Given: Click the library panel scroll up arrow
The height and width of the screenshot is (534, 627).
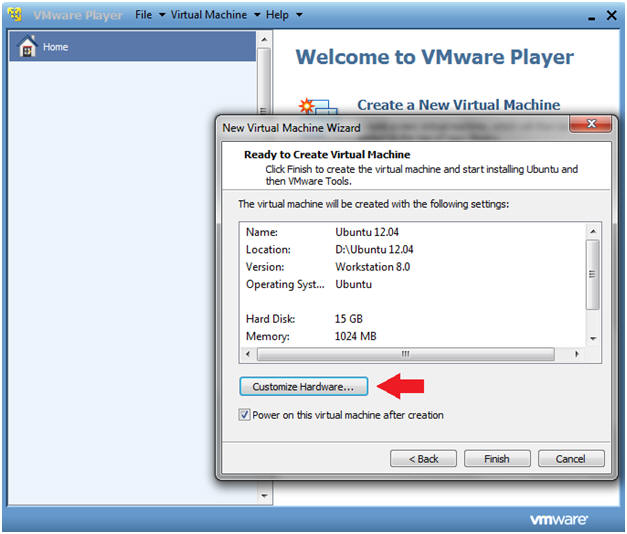Looking at the screenshot, I should click(x=264, y=40).
